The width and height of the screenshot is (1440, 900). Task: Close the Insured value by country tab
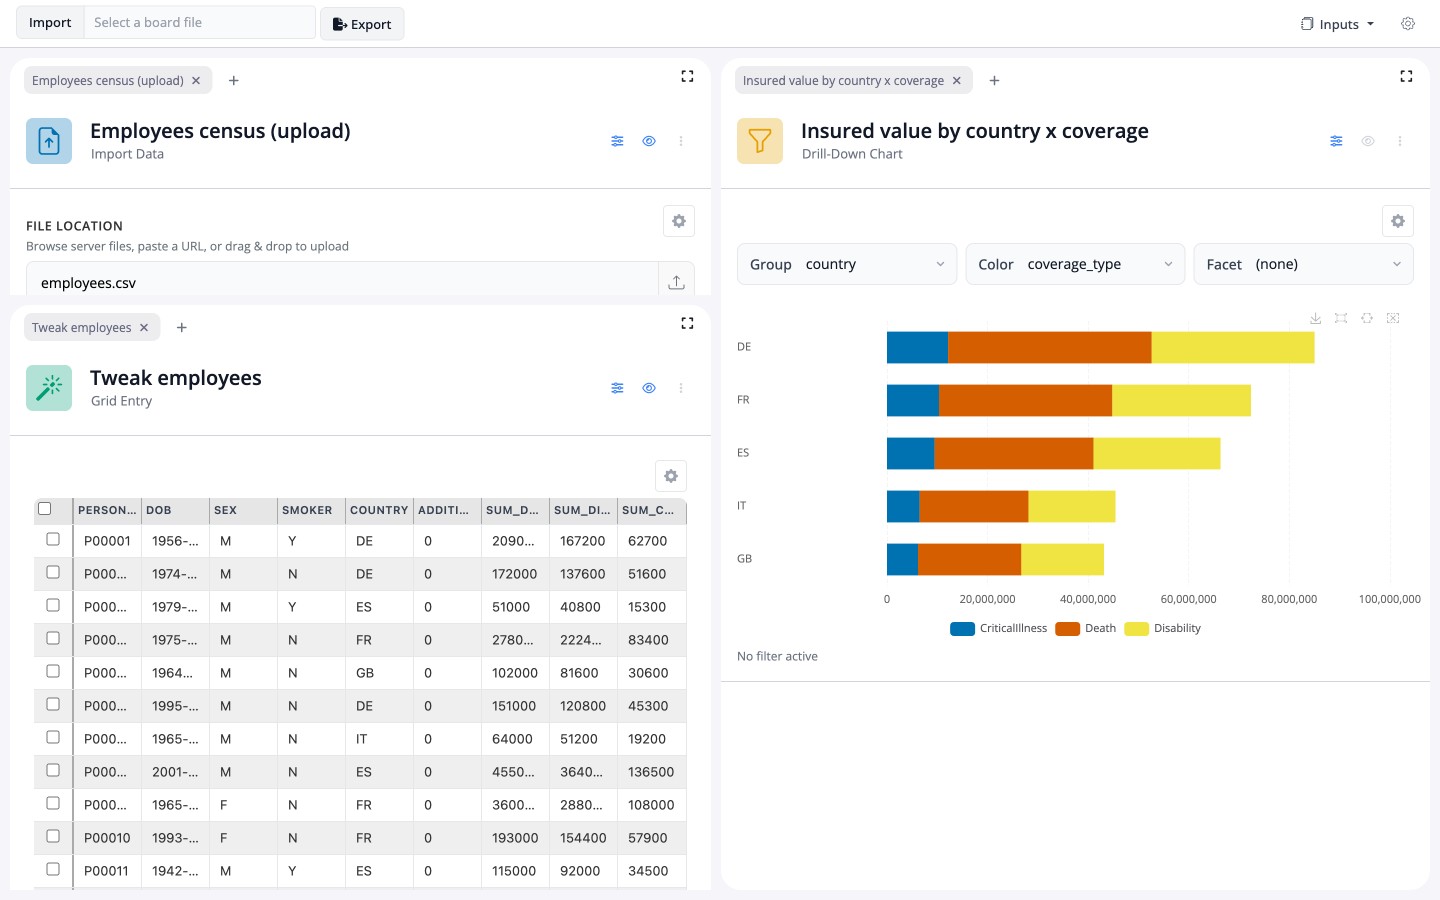tap(957, 81)
